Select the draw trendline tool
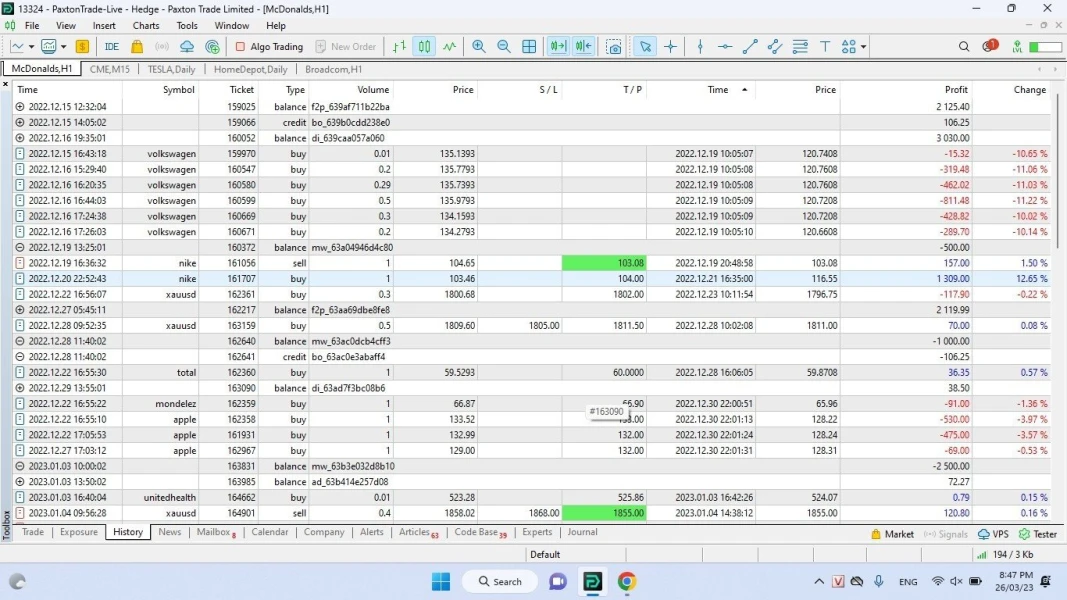This screenshot has width=1067, height=600. click(x=750, y=46)
